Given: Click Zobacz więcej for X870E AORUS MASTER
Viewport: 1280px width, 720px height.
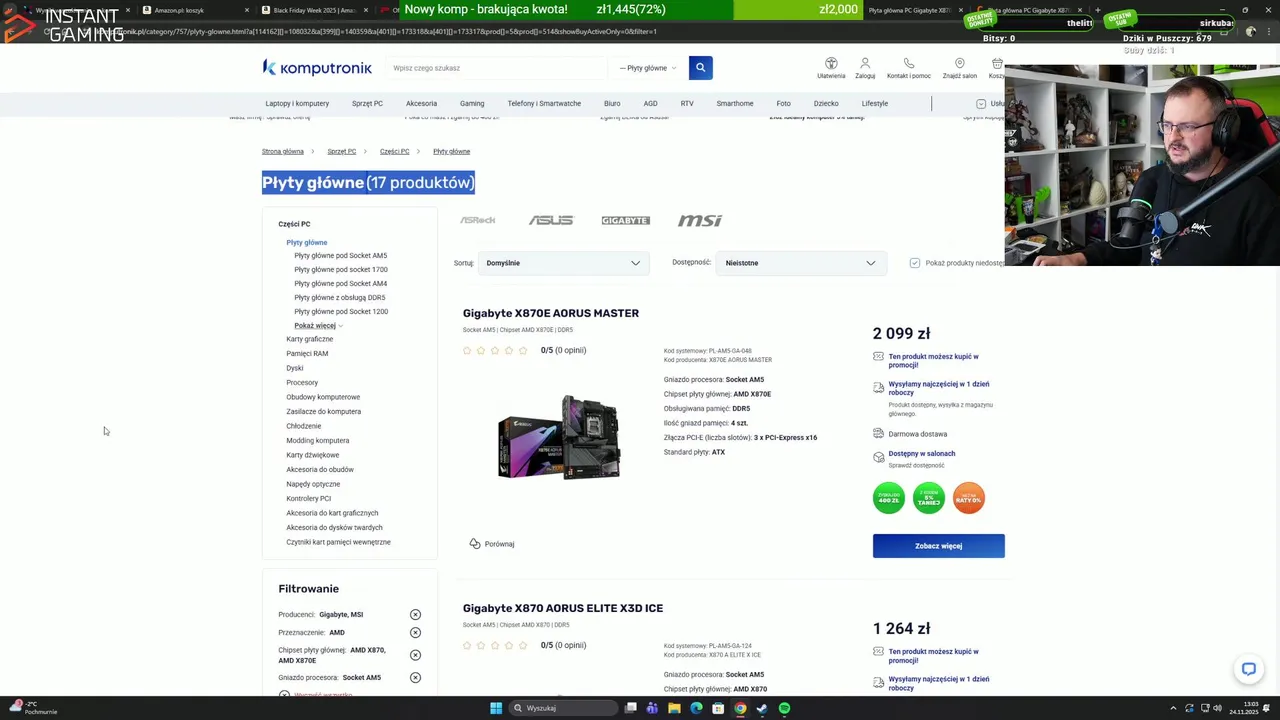Looking at the screenshot, I should (938, 546).
